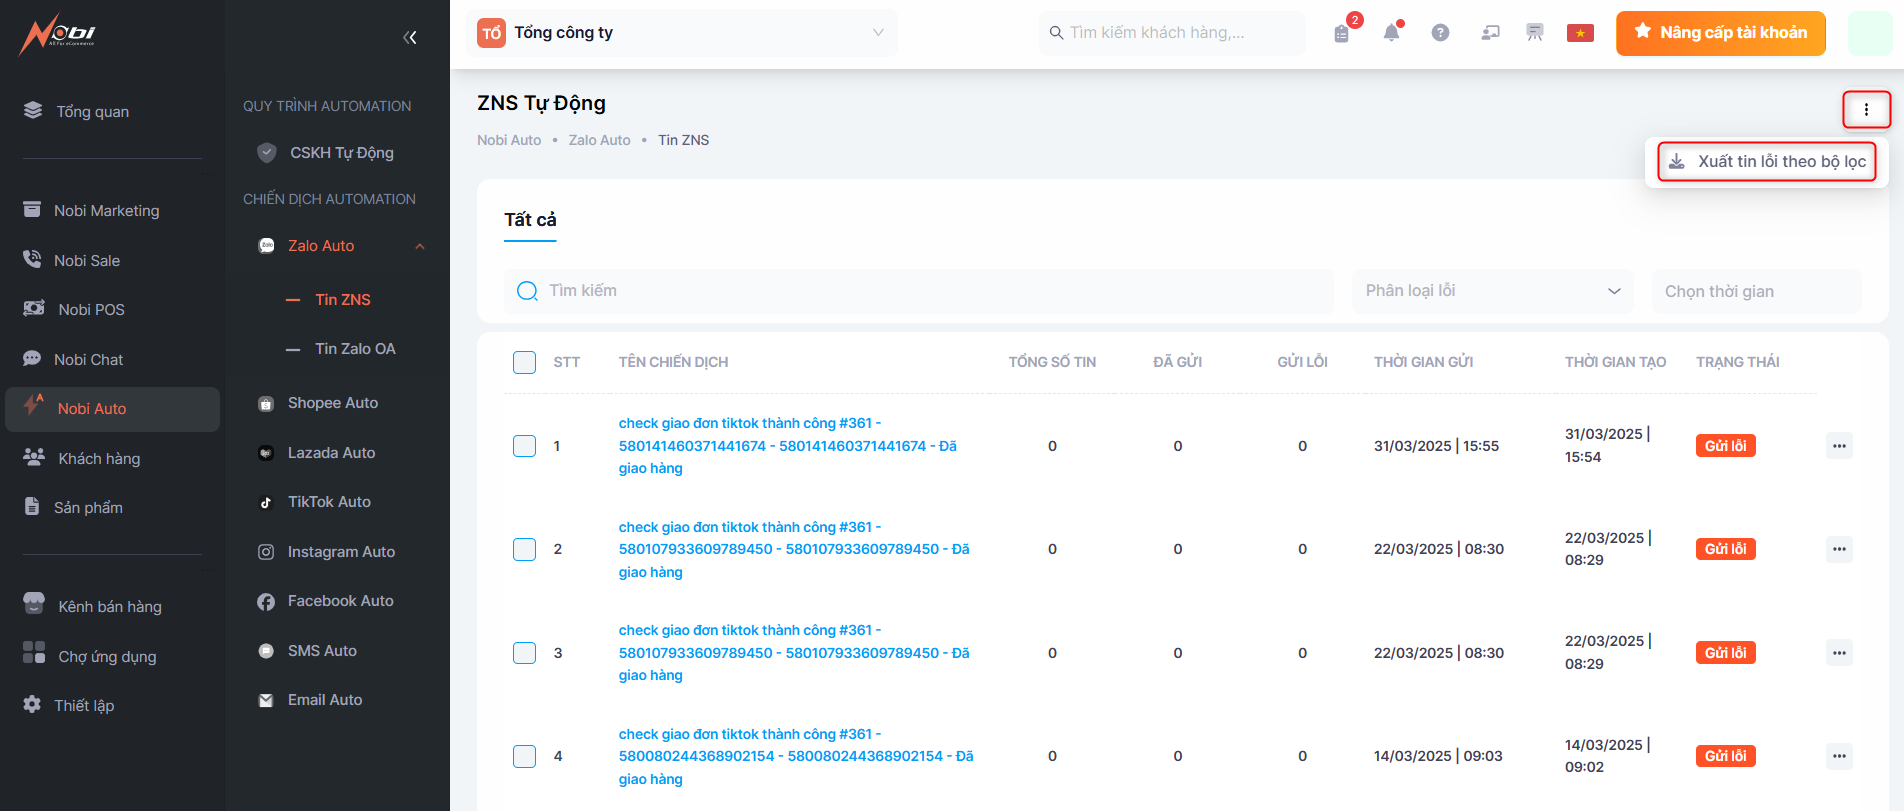Open the clipboard tasks icon with badge

[x=1342, y=33]
